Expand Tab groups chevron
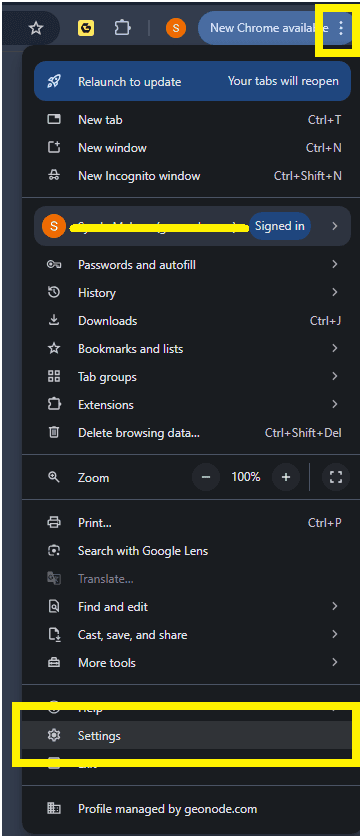This screenshot has width=360, height=838. coord(334,376)
